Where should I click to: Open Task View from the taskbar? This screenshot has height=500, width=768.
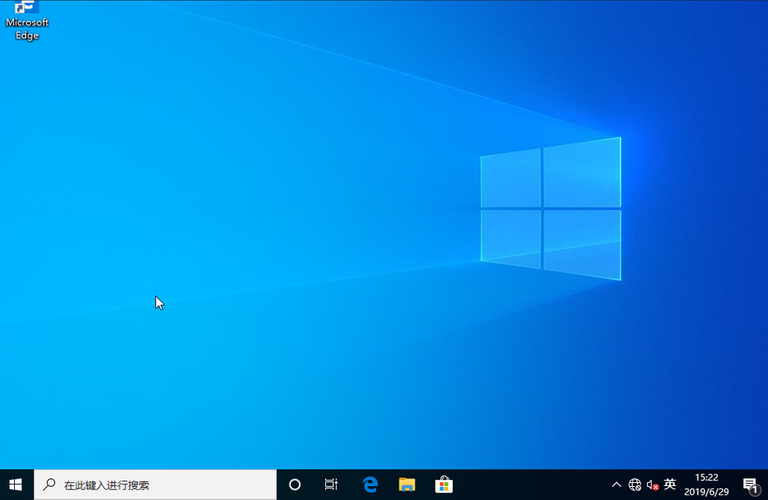(331, 484)
